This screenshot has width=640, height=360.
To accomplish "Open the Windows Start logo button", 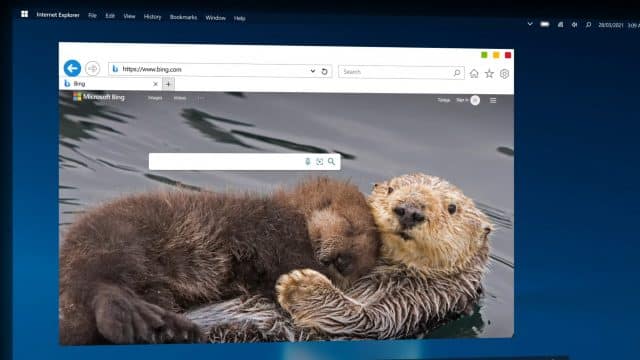I will click(x=24, y=14).
